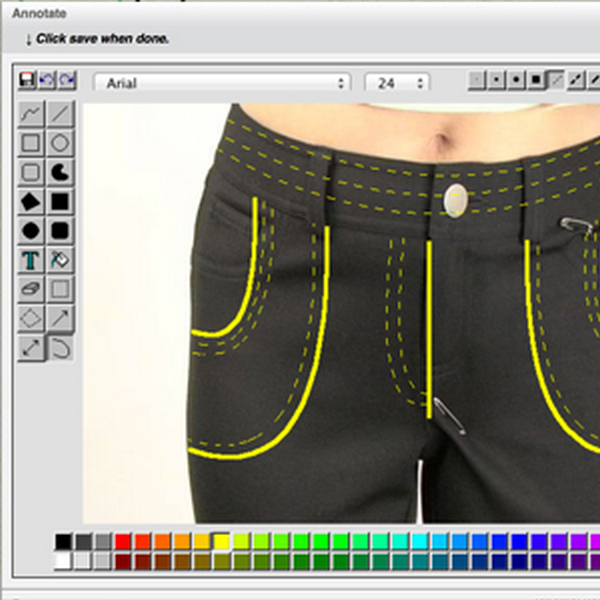Viewport: 600px width, 600px height.
Task: Select the freehand squiggle drawing tool
Action: [31, 114]
